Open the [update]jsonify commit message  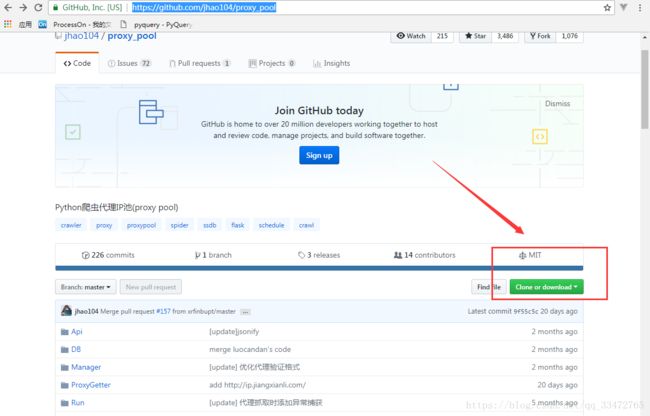pos(234,331)
